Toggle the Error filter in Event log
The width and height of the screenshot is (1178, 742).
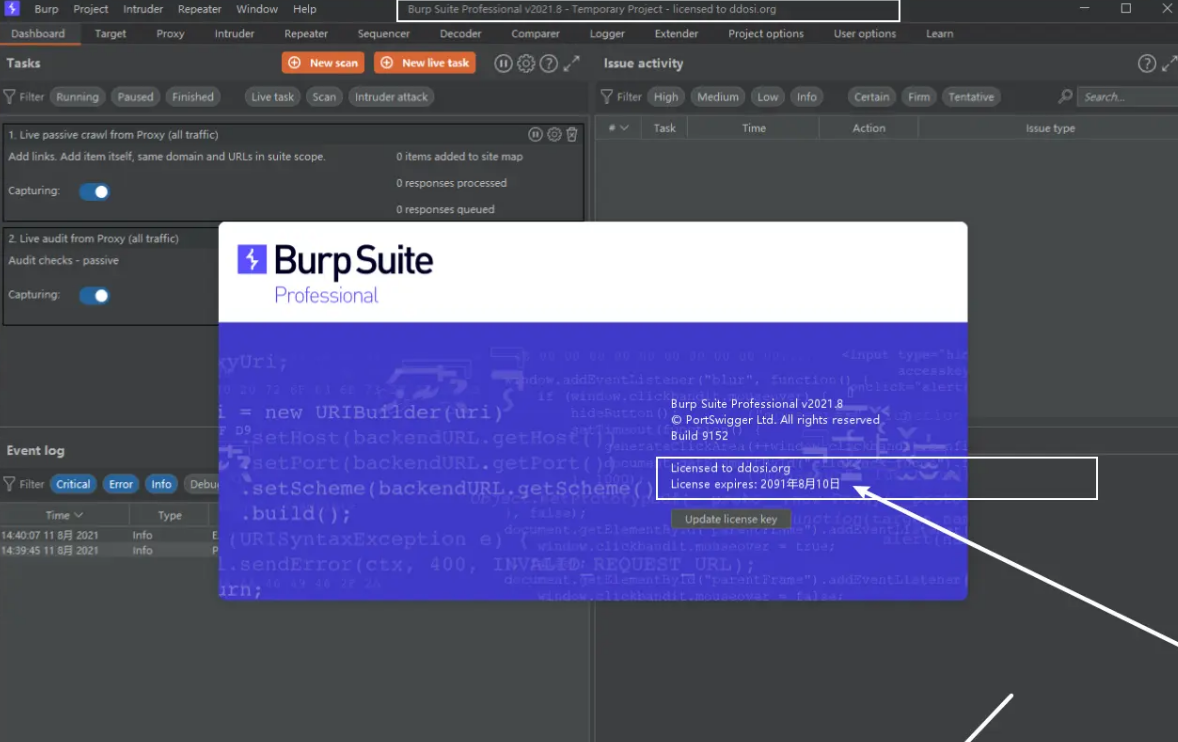pos(121,484)
